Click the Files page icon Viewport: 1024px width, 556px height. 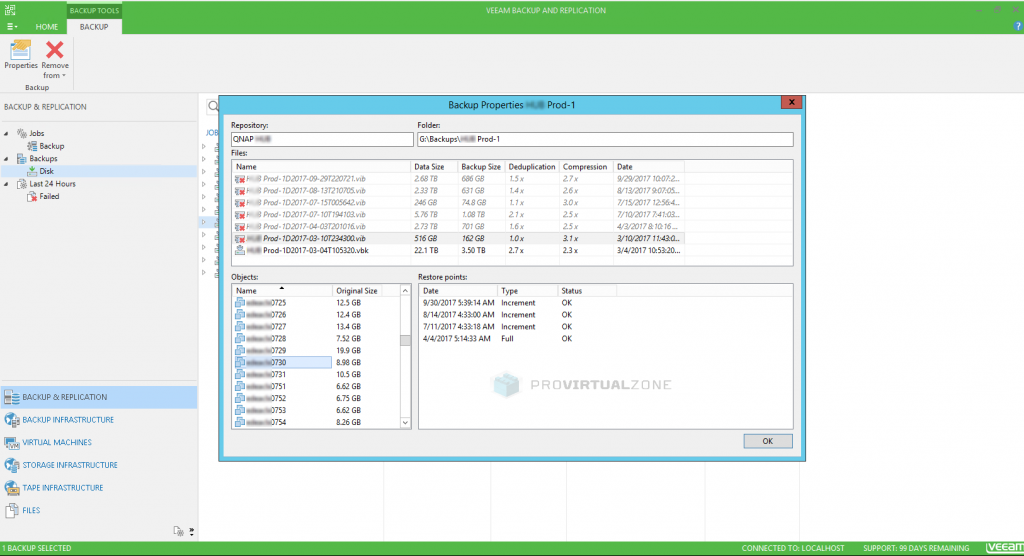point(12,511)
